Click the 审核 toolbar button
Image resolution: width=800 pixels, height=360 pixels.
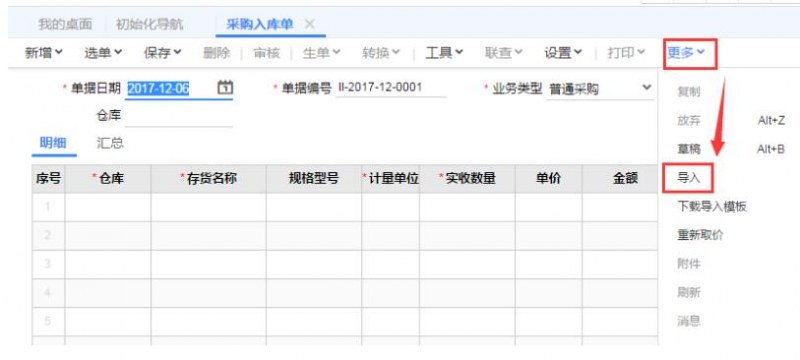coord(267,53)
